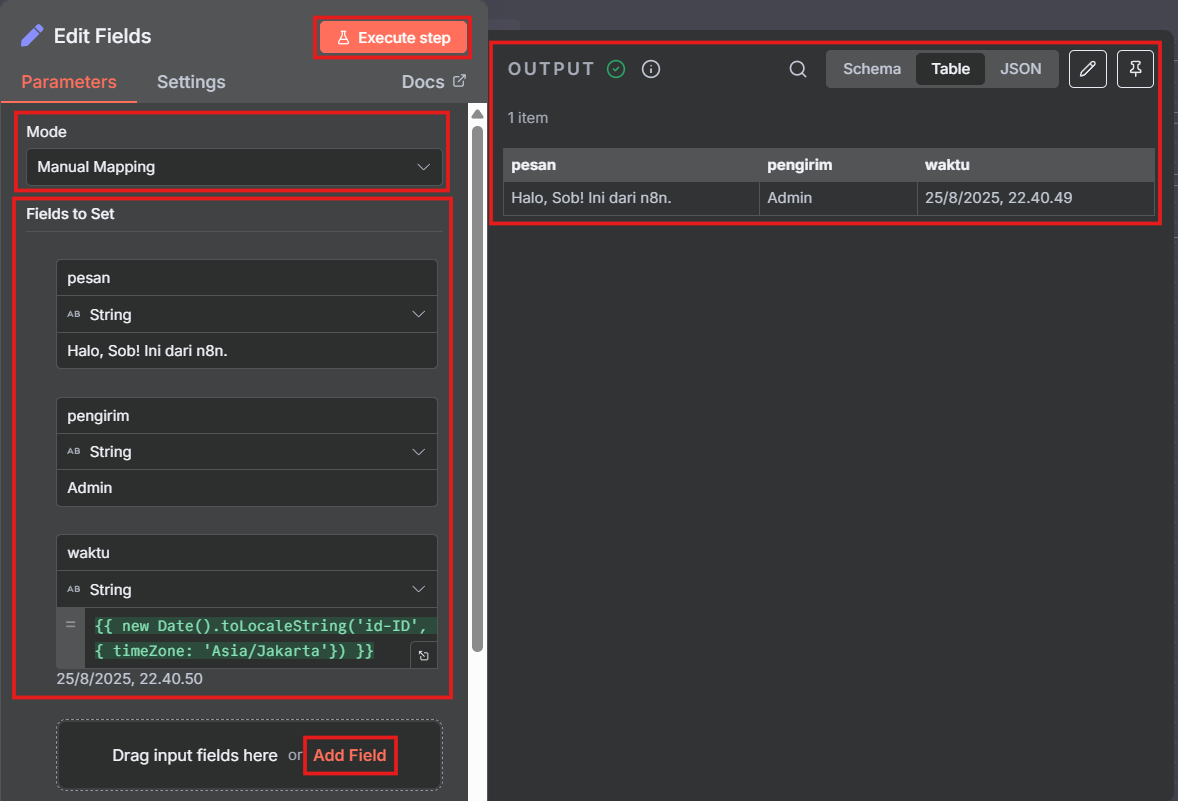This screenshot has height=801, width=1178.
Task: Open the Settings tab
Action: (x=191, y=82)
